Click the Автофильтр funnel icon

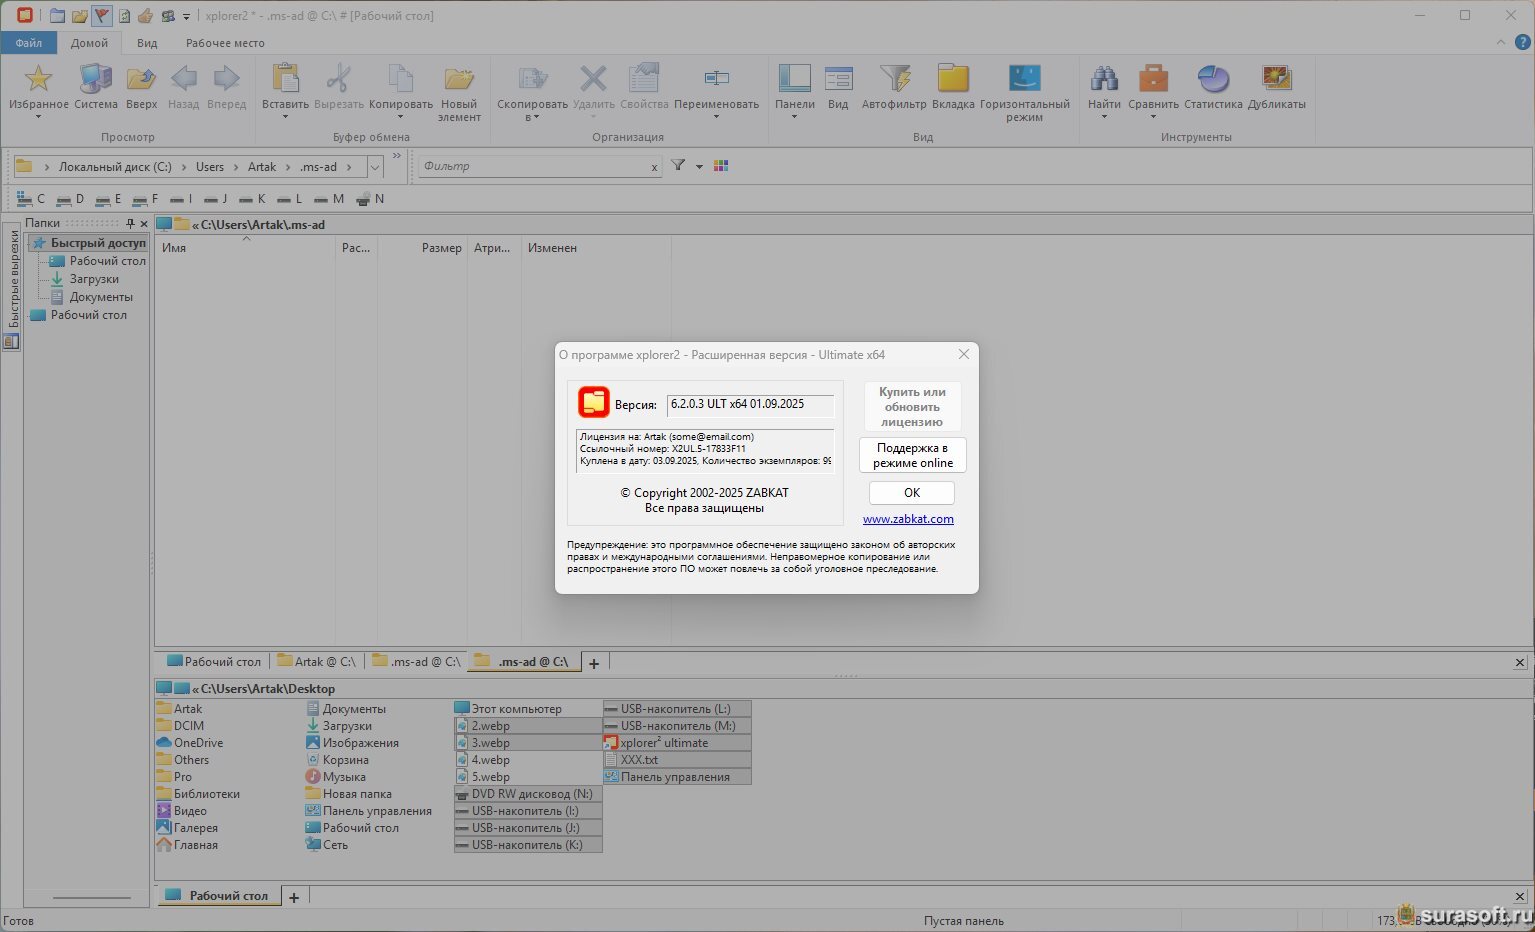[894, 79]
